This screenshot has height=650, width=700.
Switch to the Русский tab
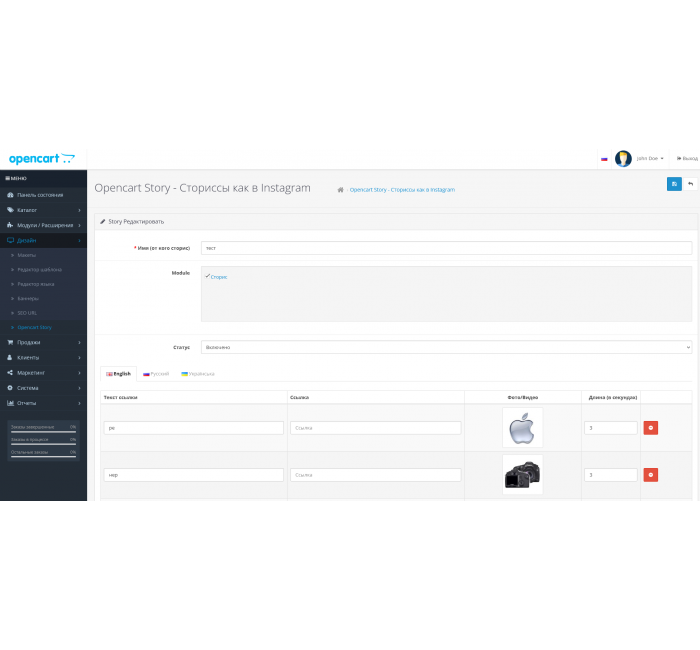coord(156,374)
